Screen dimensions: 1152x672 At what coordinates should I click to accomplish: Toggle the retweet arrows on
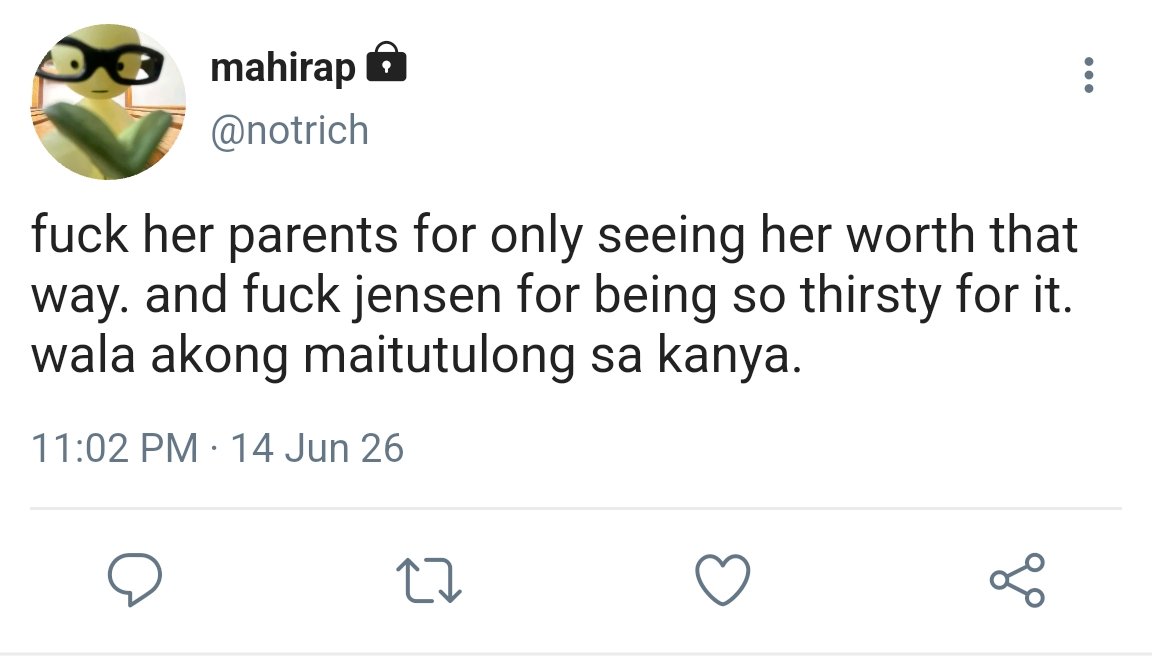point(429,580)
